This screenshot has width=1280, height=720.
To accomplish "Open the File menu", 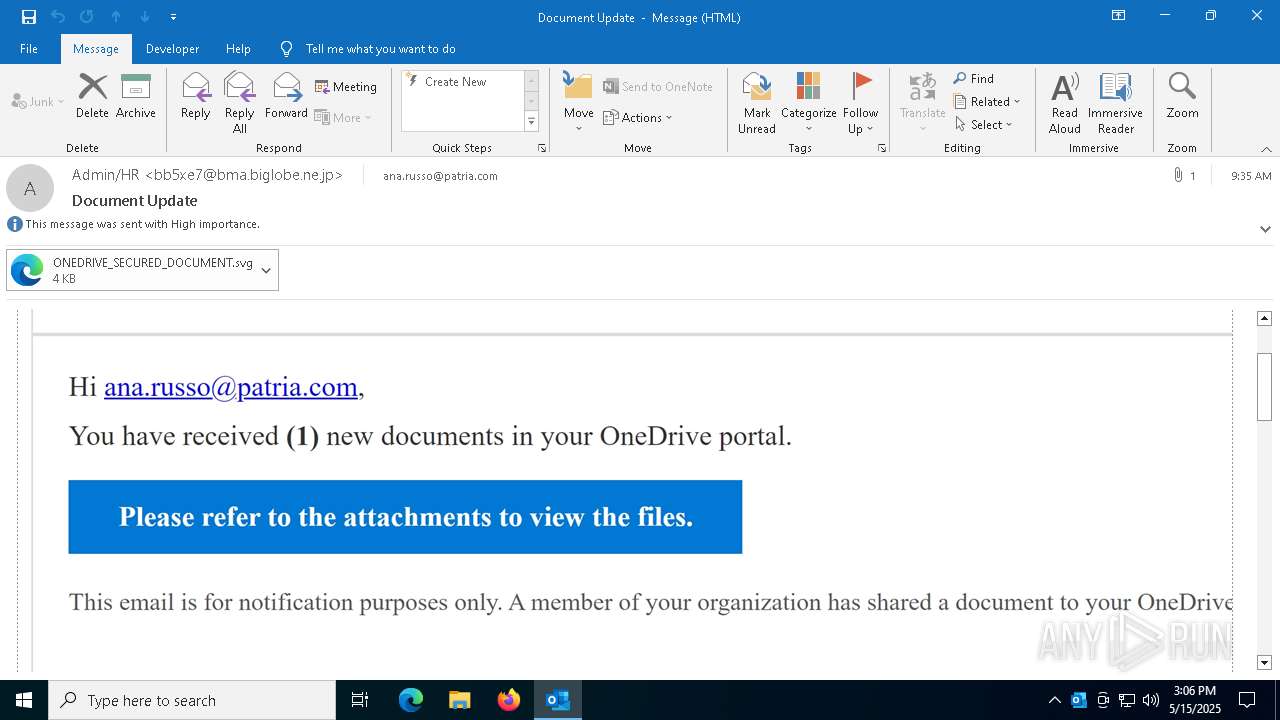I will (29, 49).
